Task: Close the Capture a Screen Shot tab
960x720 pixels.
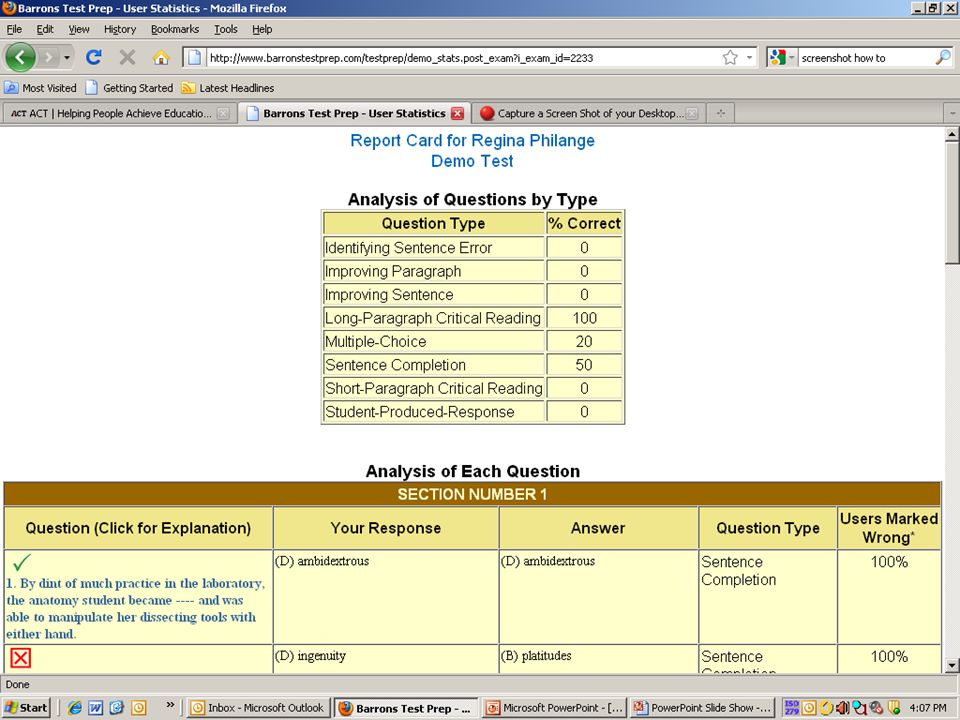Action: [692, 113]
